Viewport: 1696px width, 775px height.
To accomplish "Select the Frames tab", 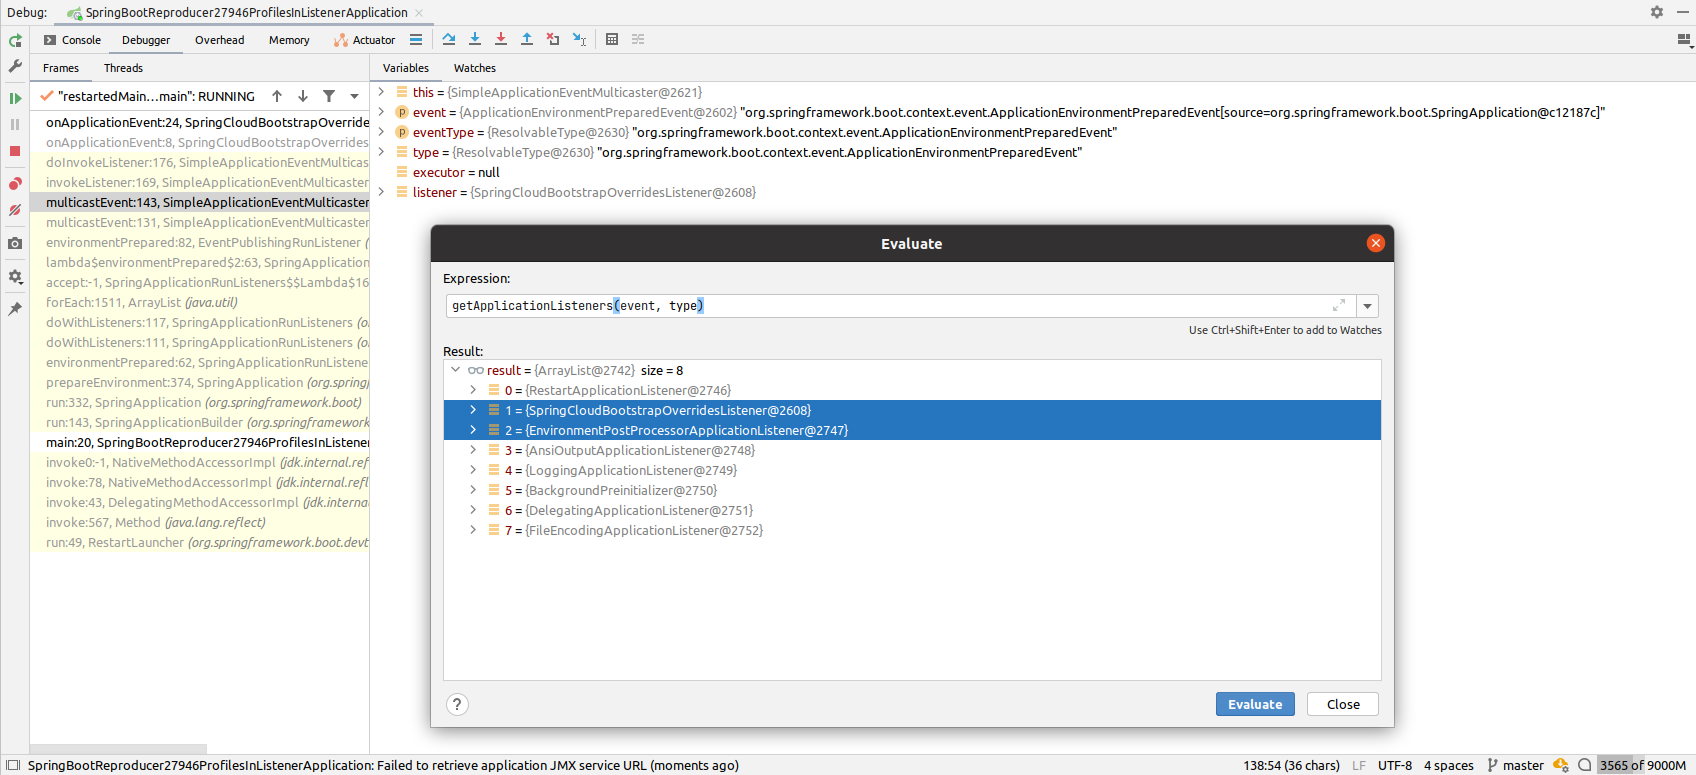I will coord(61,68).
